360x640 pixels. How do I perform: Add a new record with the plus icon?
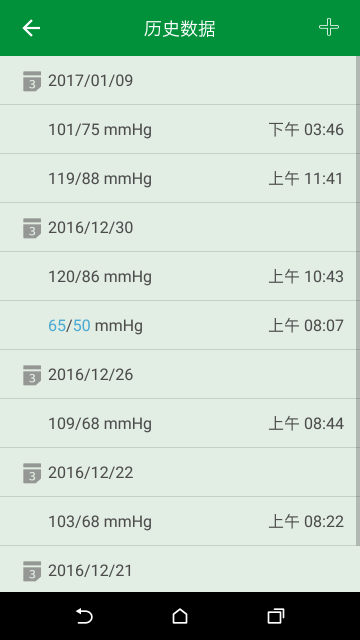pos(329,27)
